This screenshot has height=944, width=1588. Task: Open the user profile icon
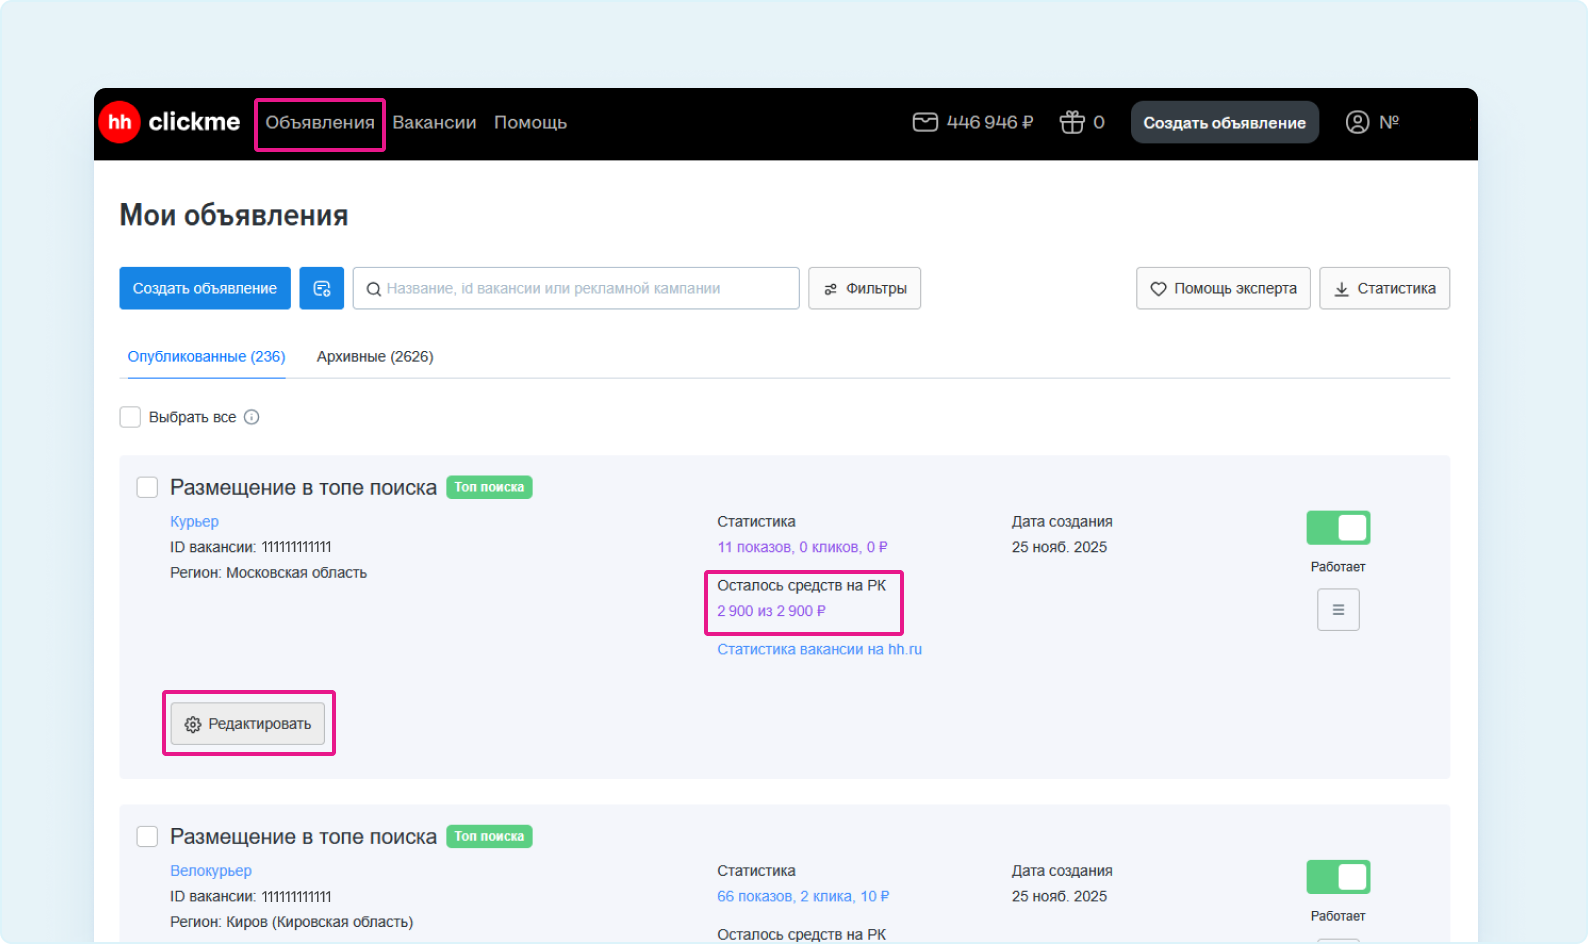[x=1357, y=122]
